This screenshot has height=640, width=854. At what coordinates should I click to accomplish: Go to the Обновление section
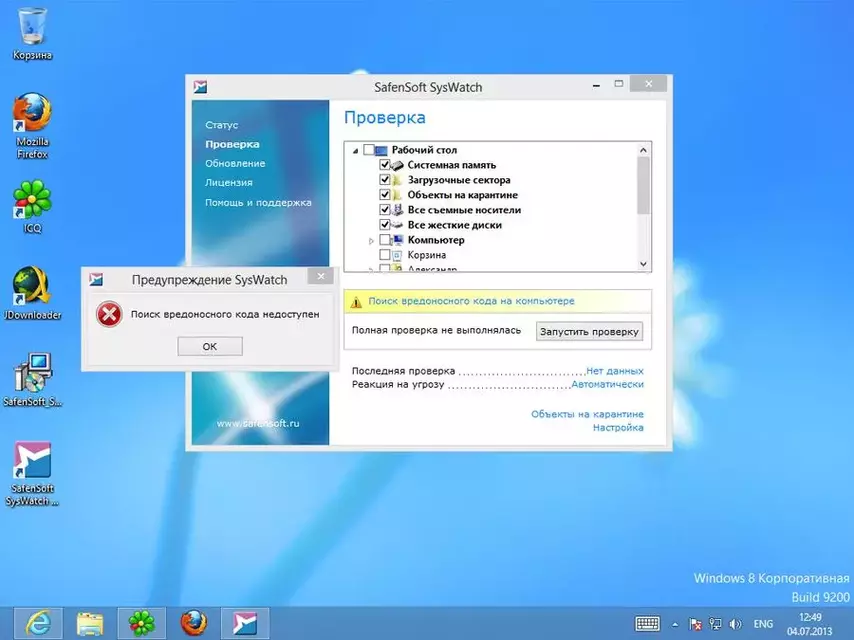[x=235, y=163]
